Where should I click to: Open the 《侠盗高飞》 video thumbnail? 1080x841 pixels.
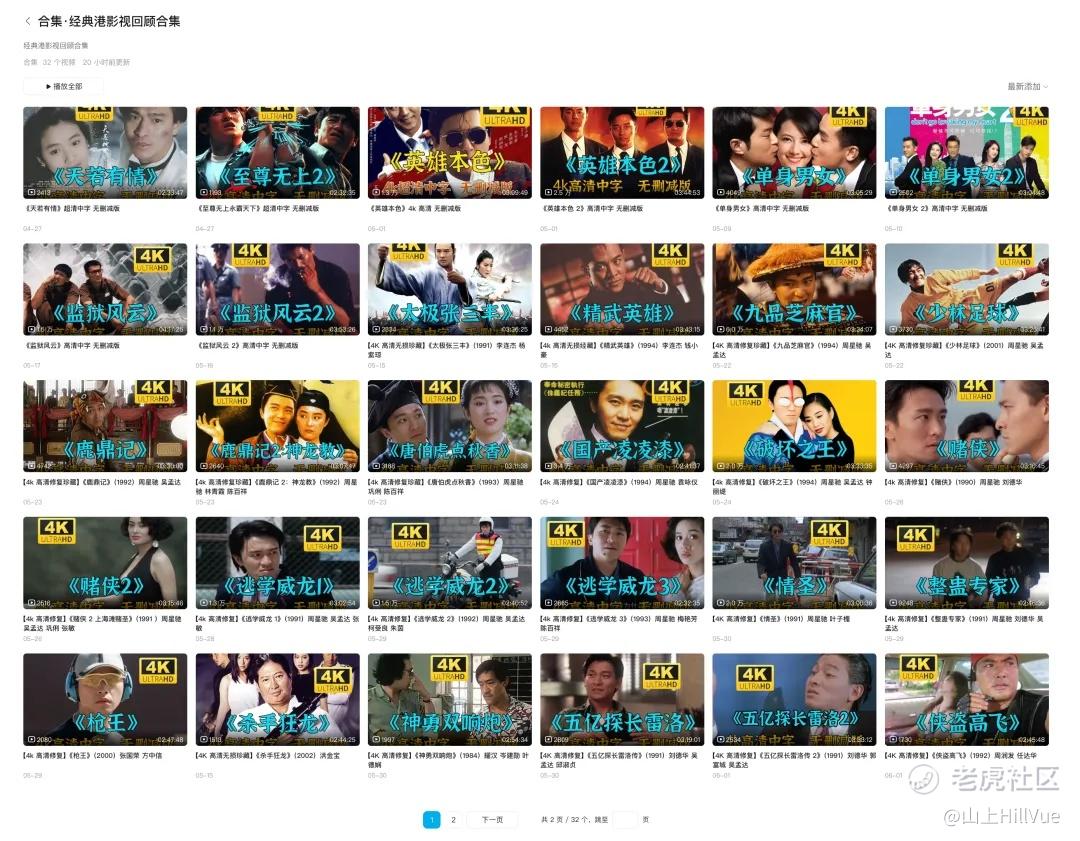(966, 700)
